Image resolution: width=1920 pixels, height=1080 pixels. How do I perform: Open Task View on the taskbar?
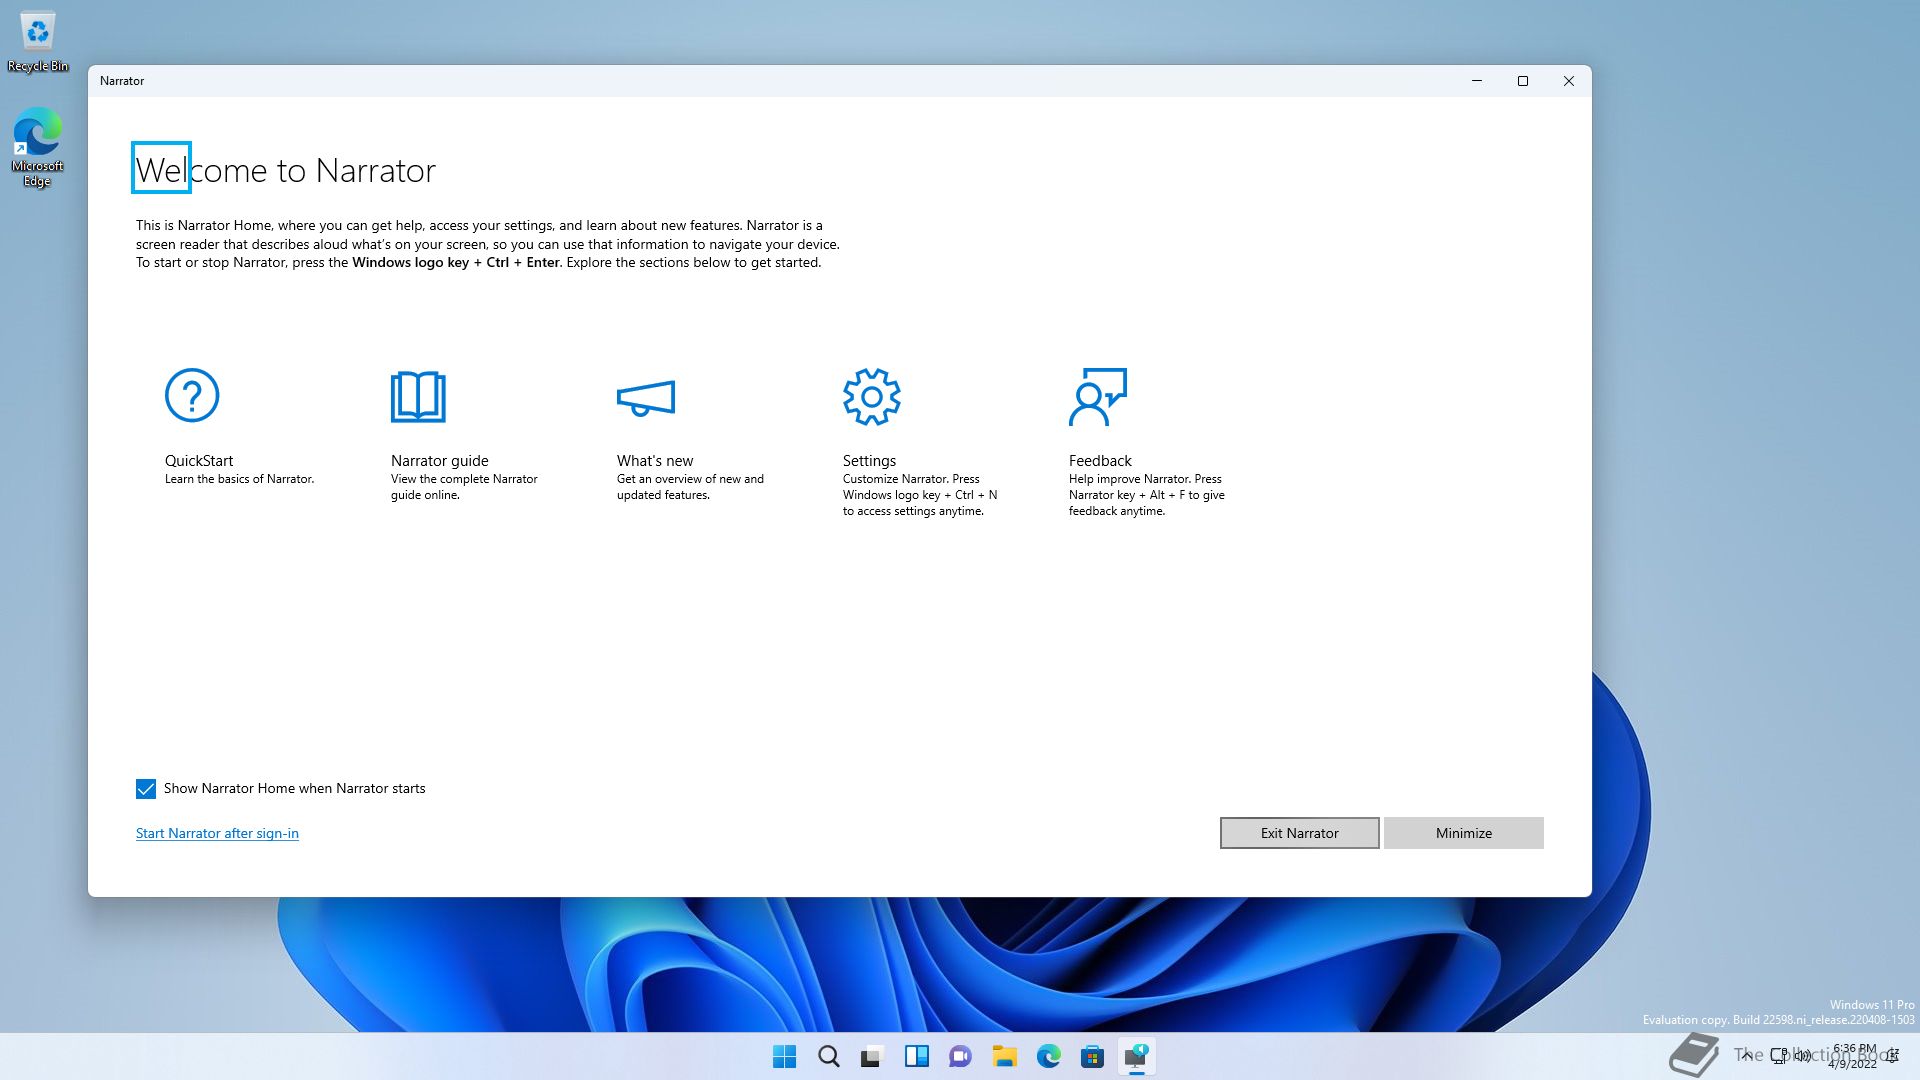point(873,1056)
